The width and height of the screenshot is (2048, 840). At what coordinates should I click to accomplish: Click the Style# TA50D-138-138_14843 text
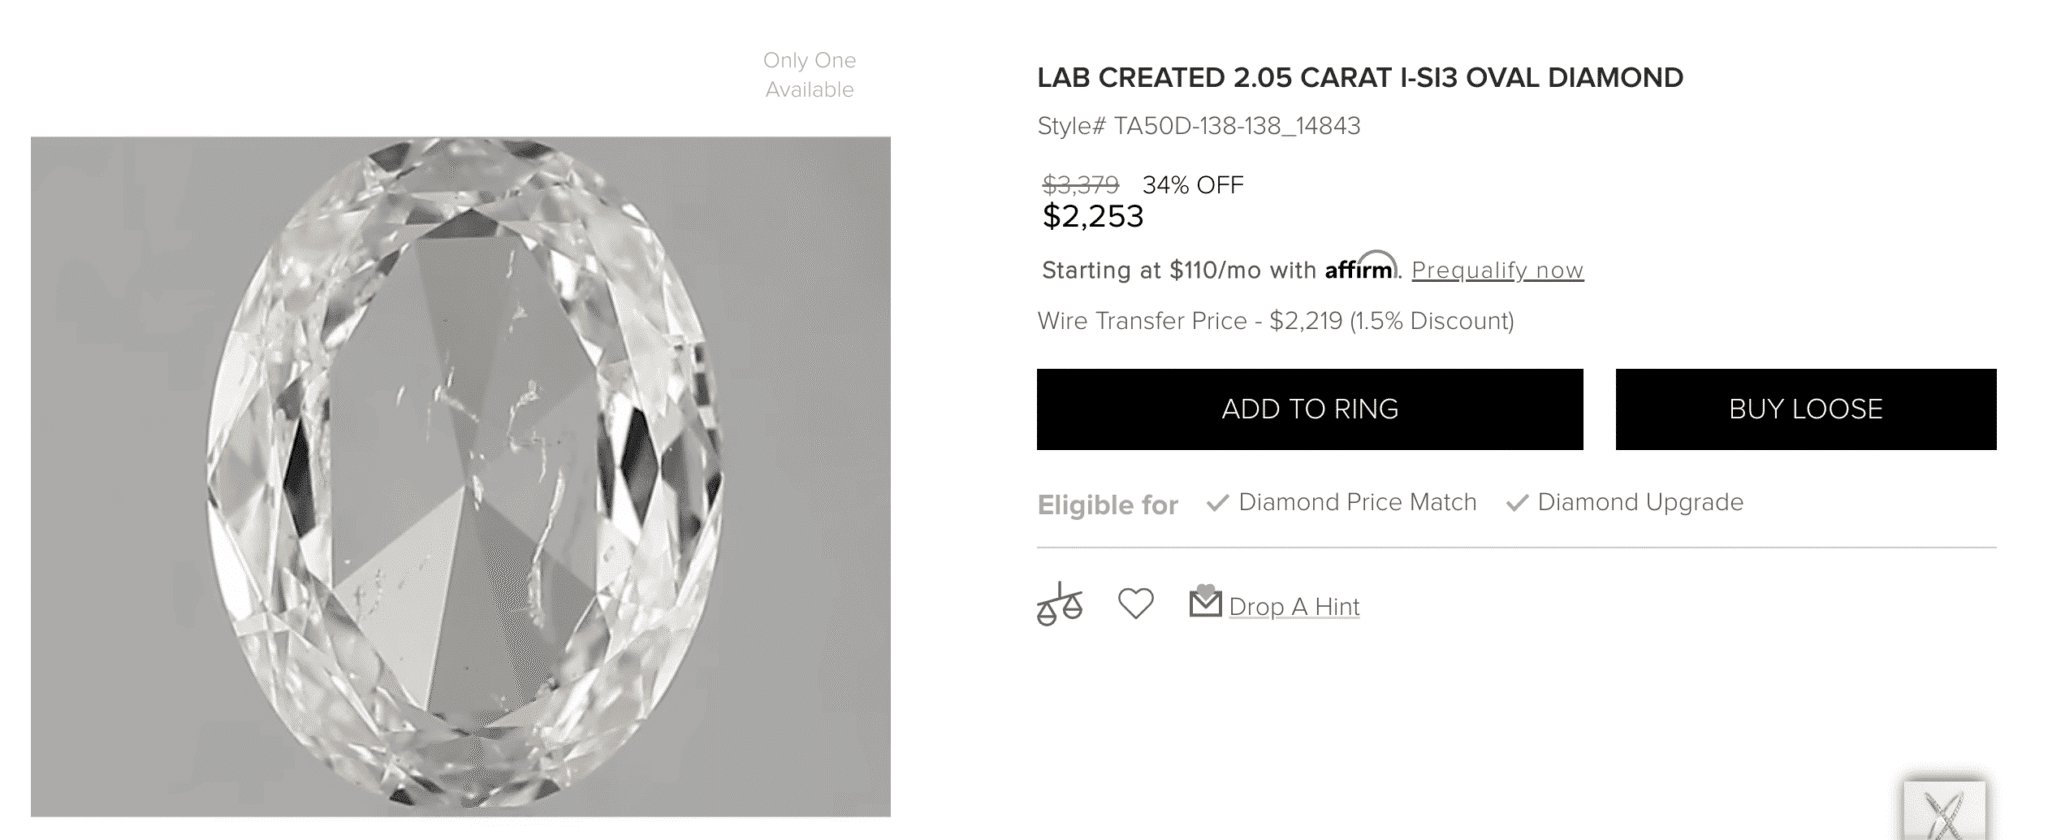click(x=1199, y=126)
